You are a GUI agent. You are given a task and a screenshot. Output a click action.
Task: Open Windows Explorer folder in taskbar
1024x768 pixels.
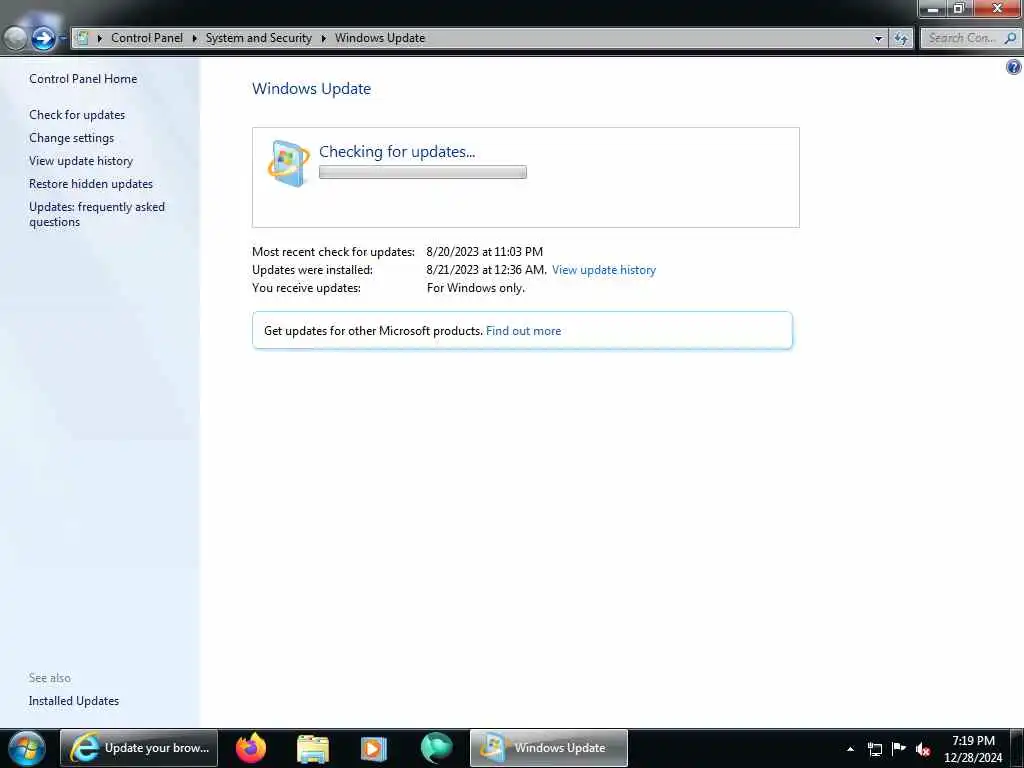coord(313,748)
